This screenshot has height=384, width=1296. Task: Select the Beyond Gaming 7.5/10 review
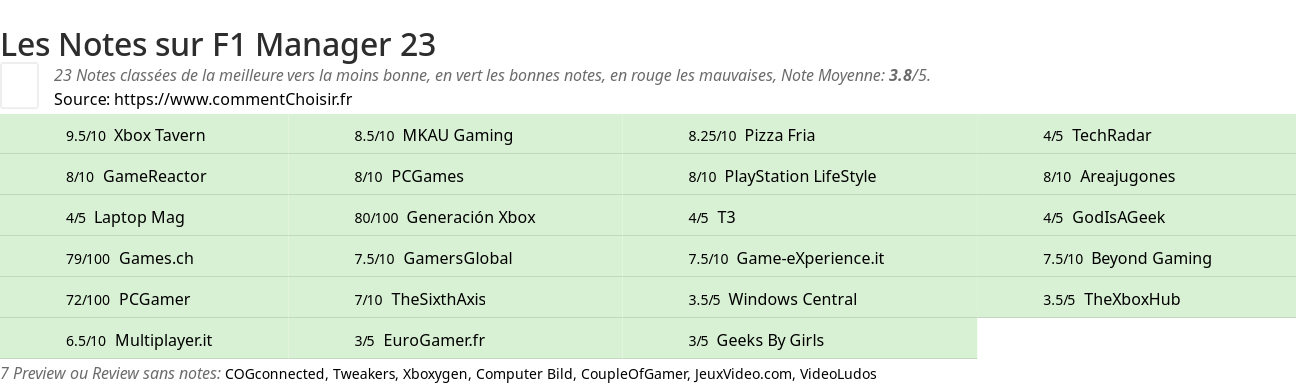pos(1136,258)
